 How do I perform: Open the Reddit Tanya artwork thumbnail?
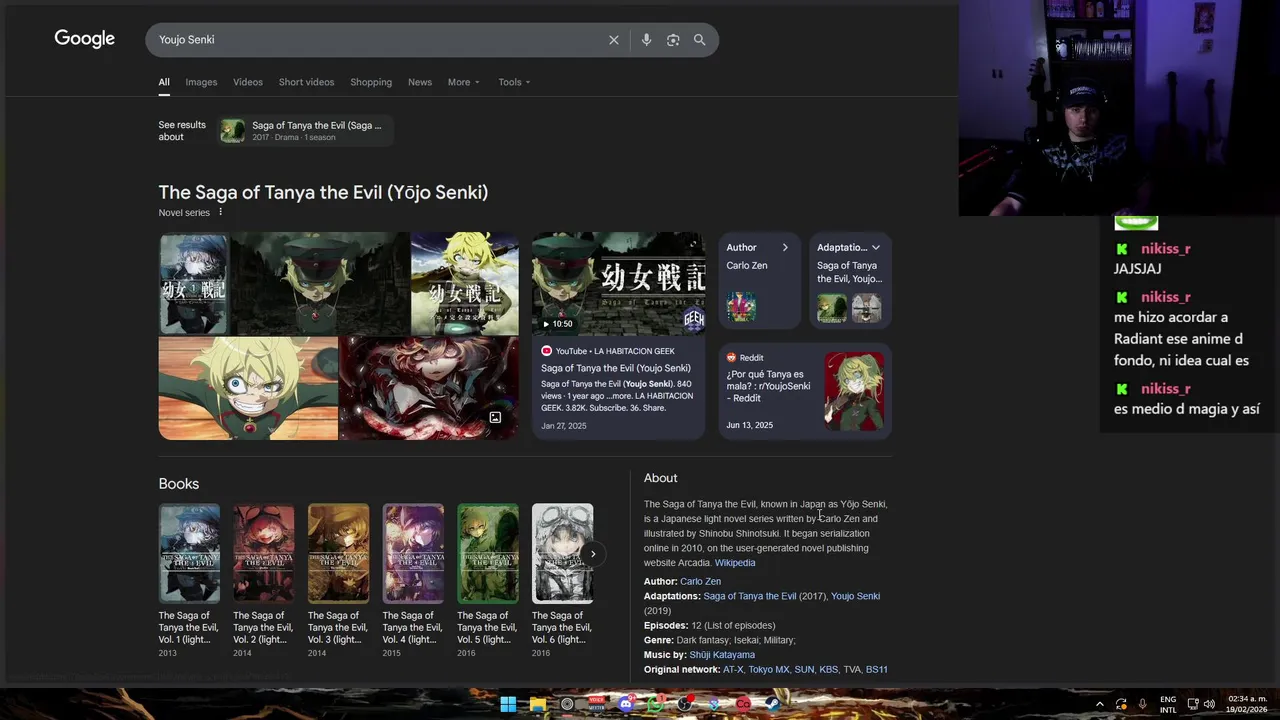(x=854, y=391)
